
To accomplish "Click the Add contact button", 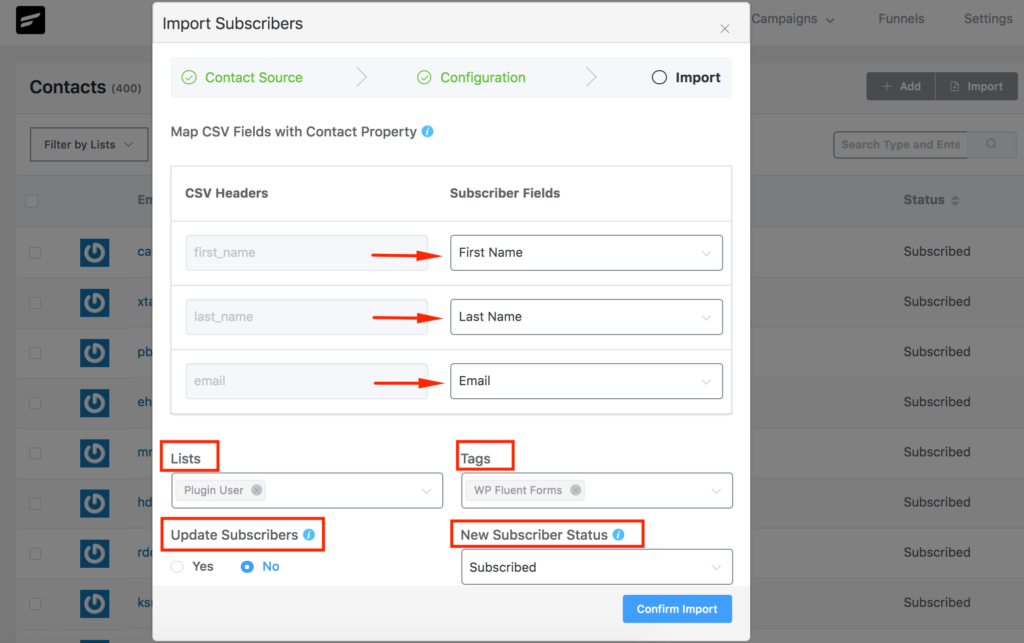I will (901, 86).
